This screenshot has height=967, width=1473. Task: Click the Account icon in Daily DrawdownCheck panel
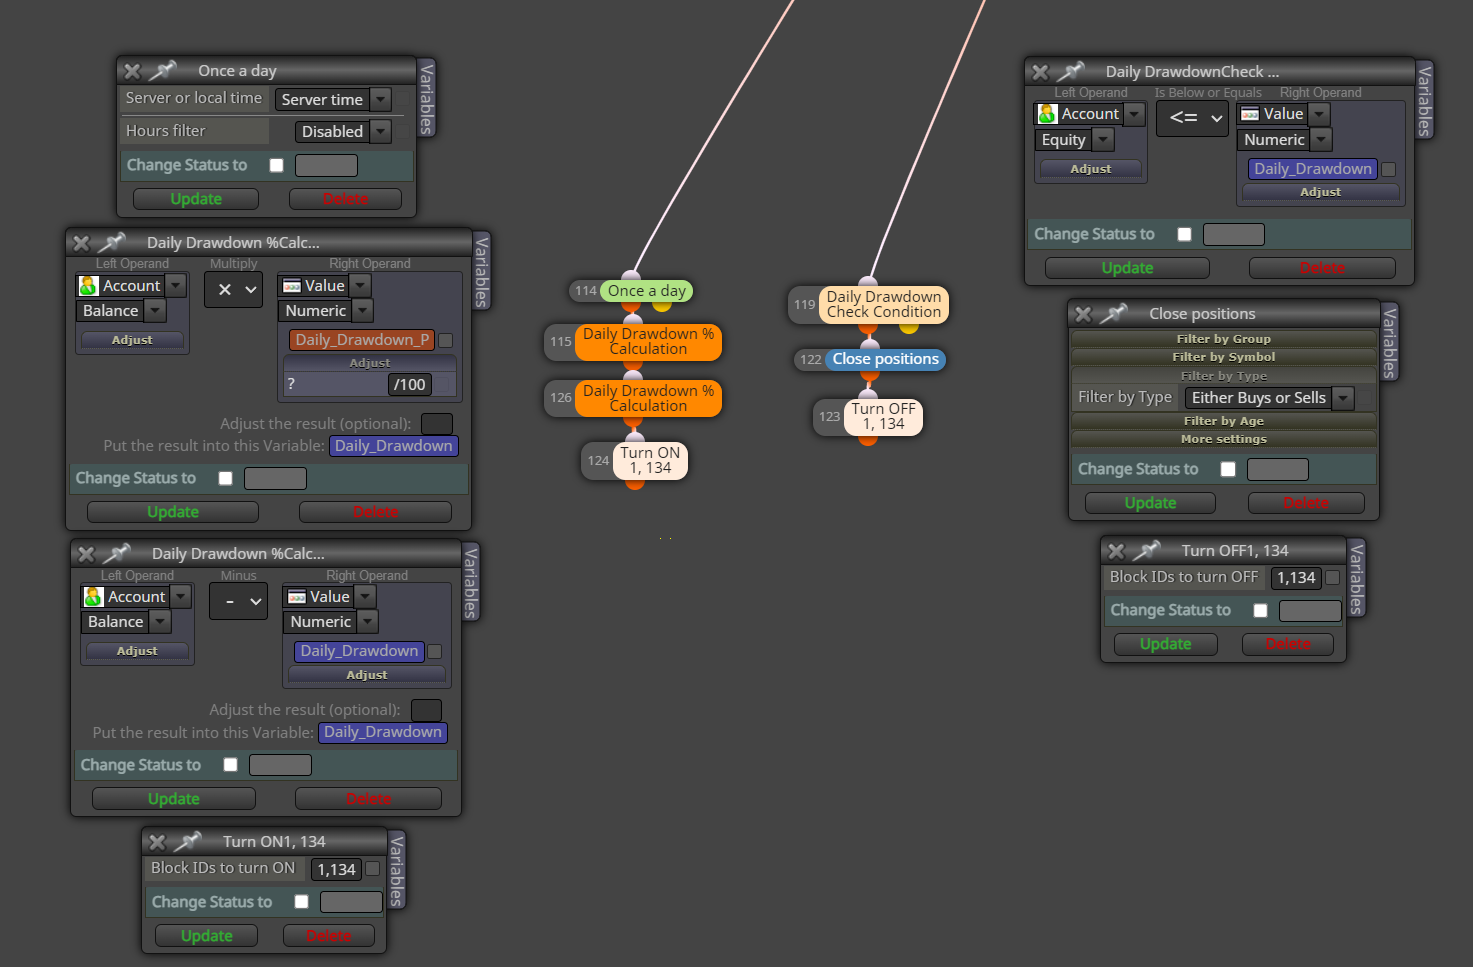point(1047,114)
